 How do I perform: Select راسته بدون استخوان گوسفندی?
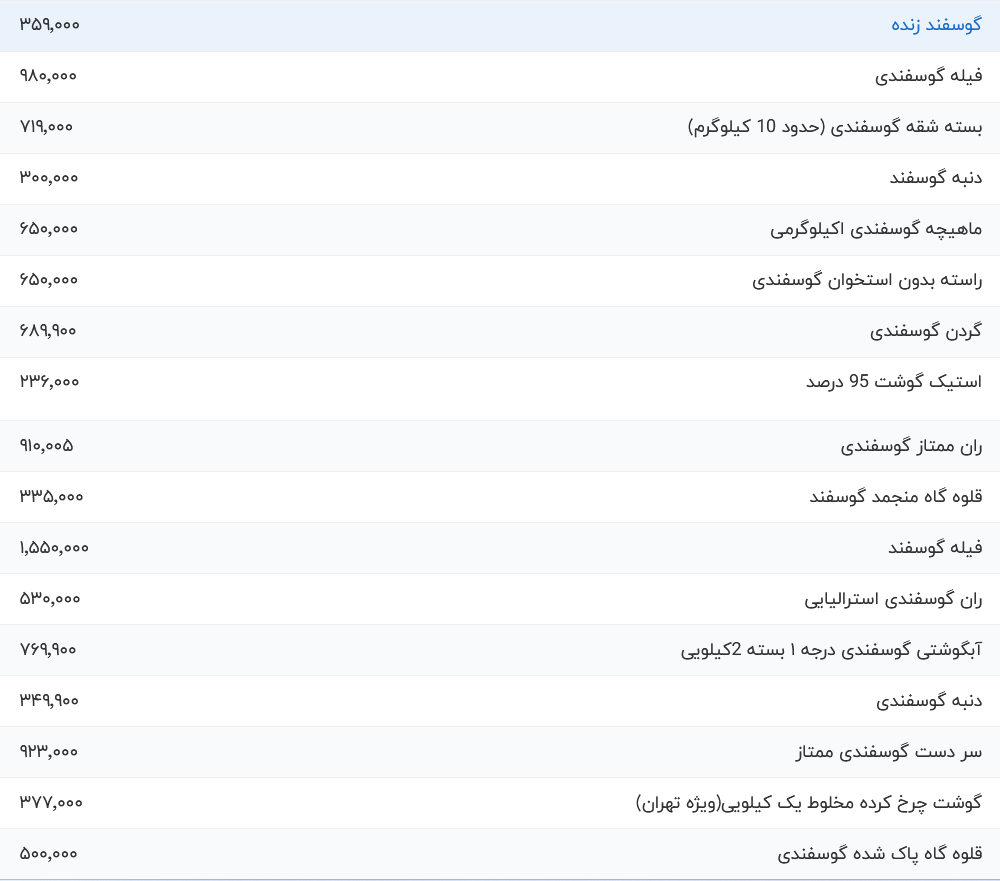click(867, 280)
